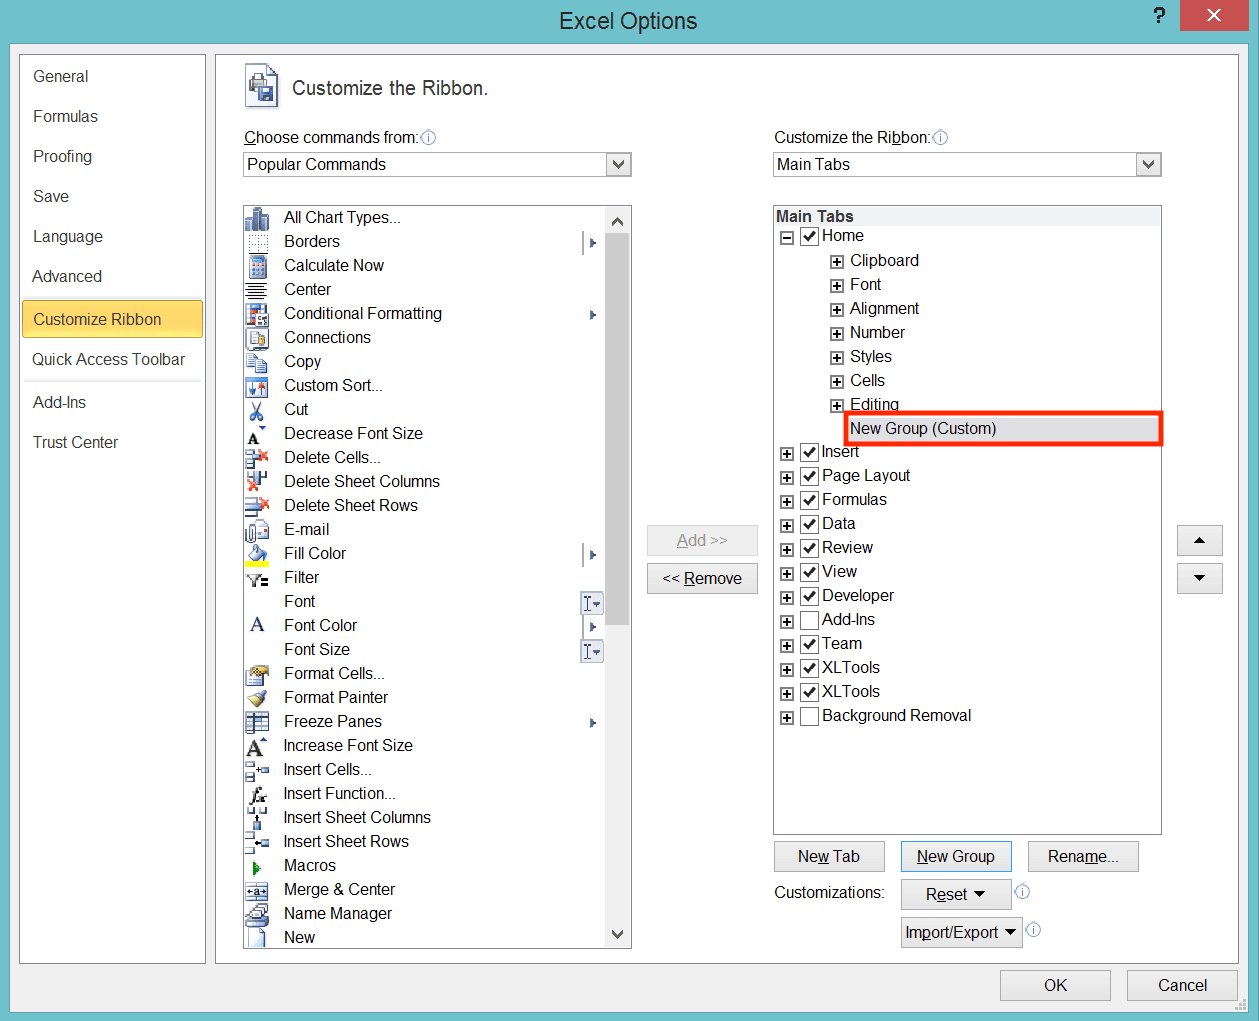
Task: Open the Trust Center category
Action: pos(76,442)
